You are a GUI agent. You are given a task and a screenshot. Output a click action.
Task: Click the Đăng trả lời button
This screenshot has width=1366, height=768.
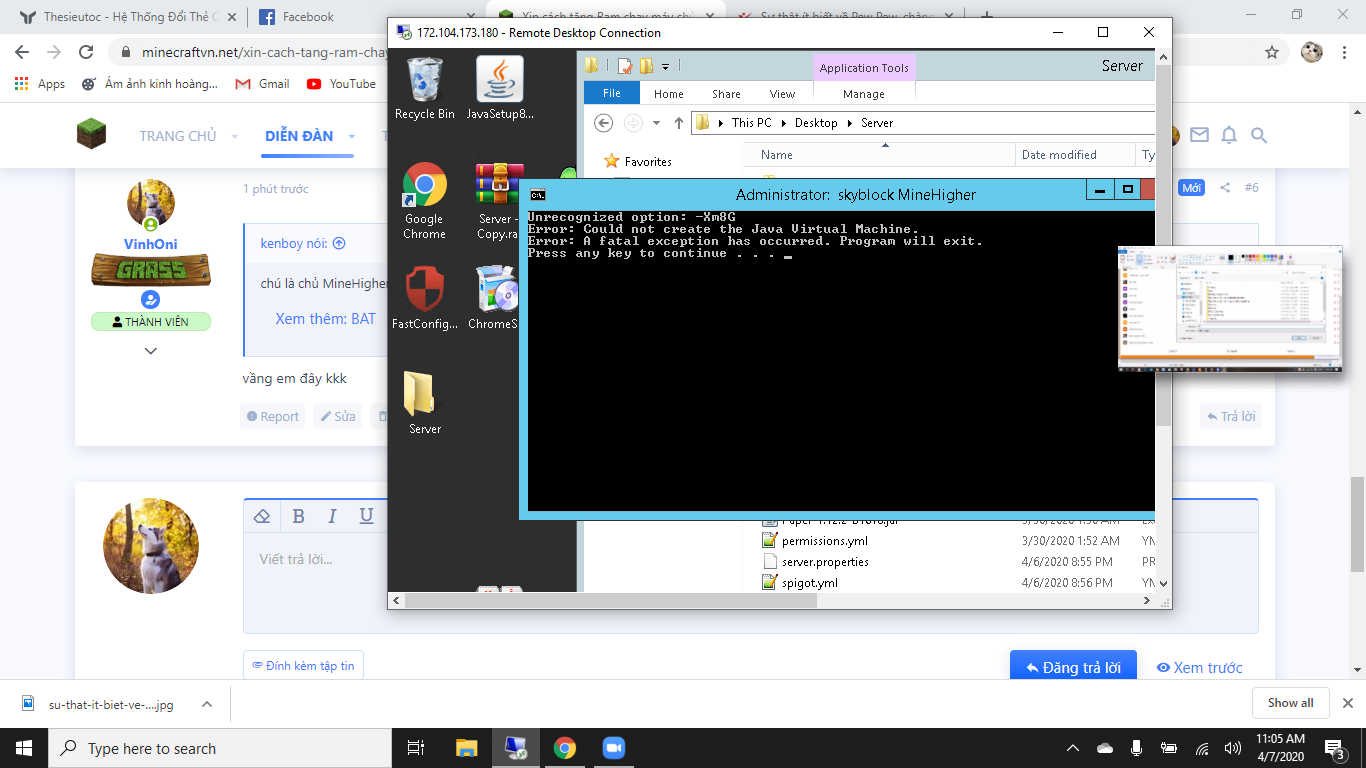pos(1072,667)
